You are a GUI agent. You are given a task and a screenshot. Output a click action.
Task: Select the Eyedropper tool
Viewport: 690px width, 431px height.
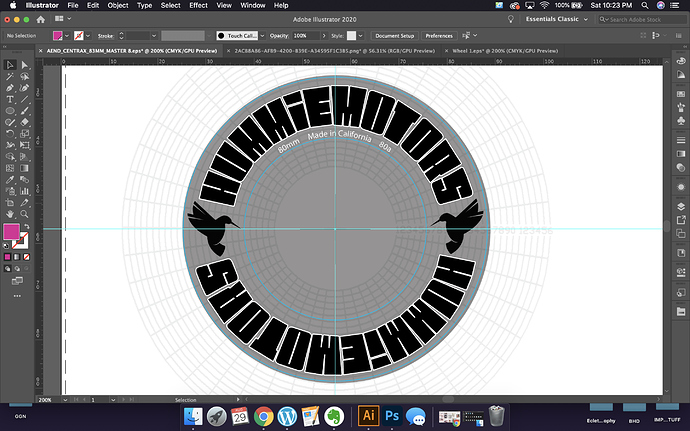pyautogui.click(x=10, y=180)
